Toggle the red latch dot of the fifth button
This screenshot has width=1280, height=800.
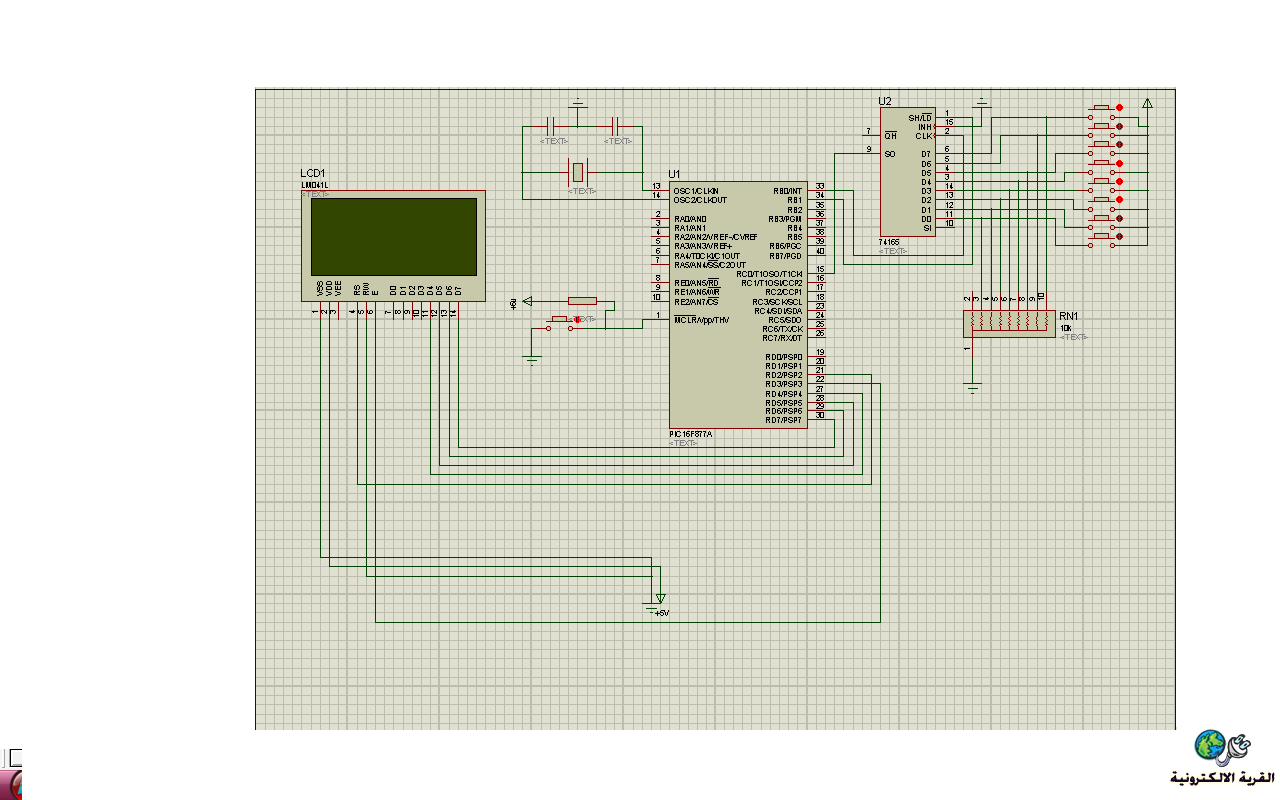[1119, 181]
